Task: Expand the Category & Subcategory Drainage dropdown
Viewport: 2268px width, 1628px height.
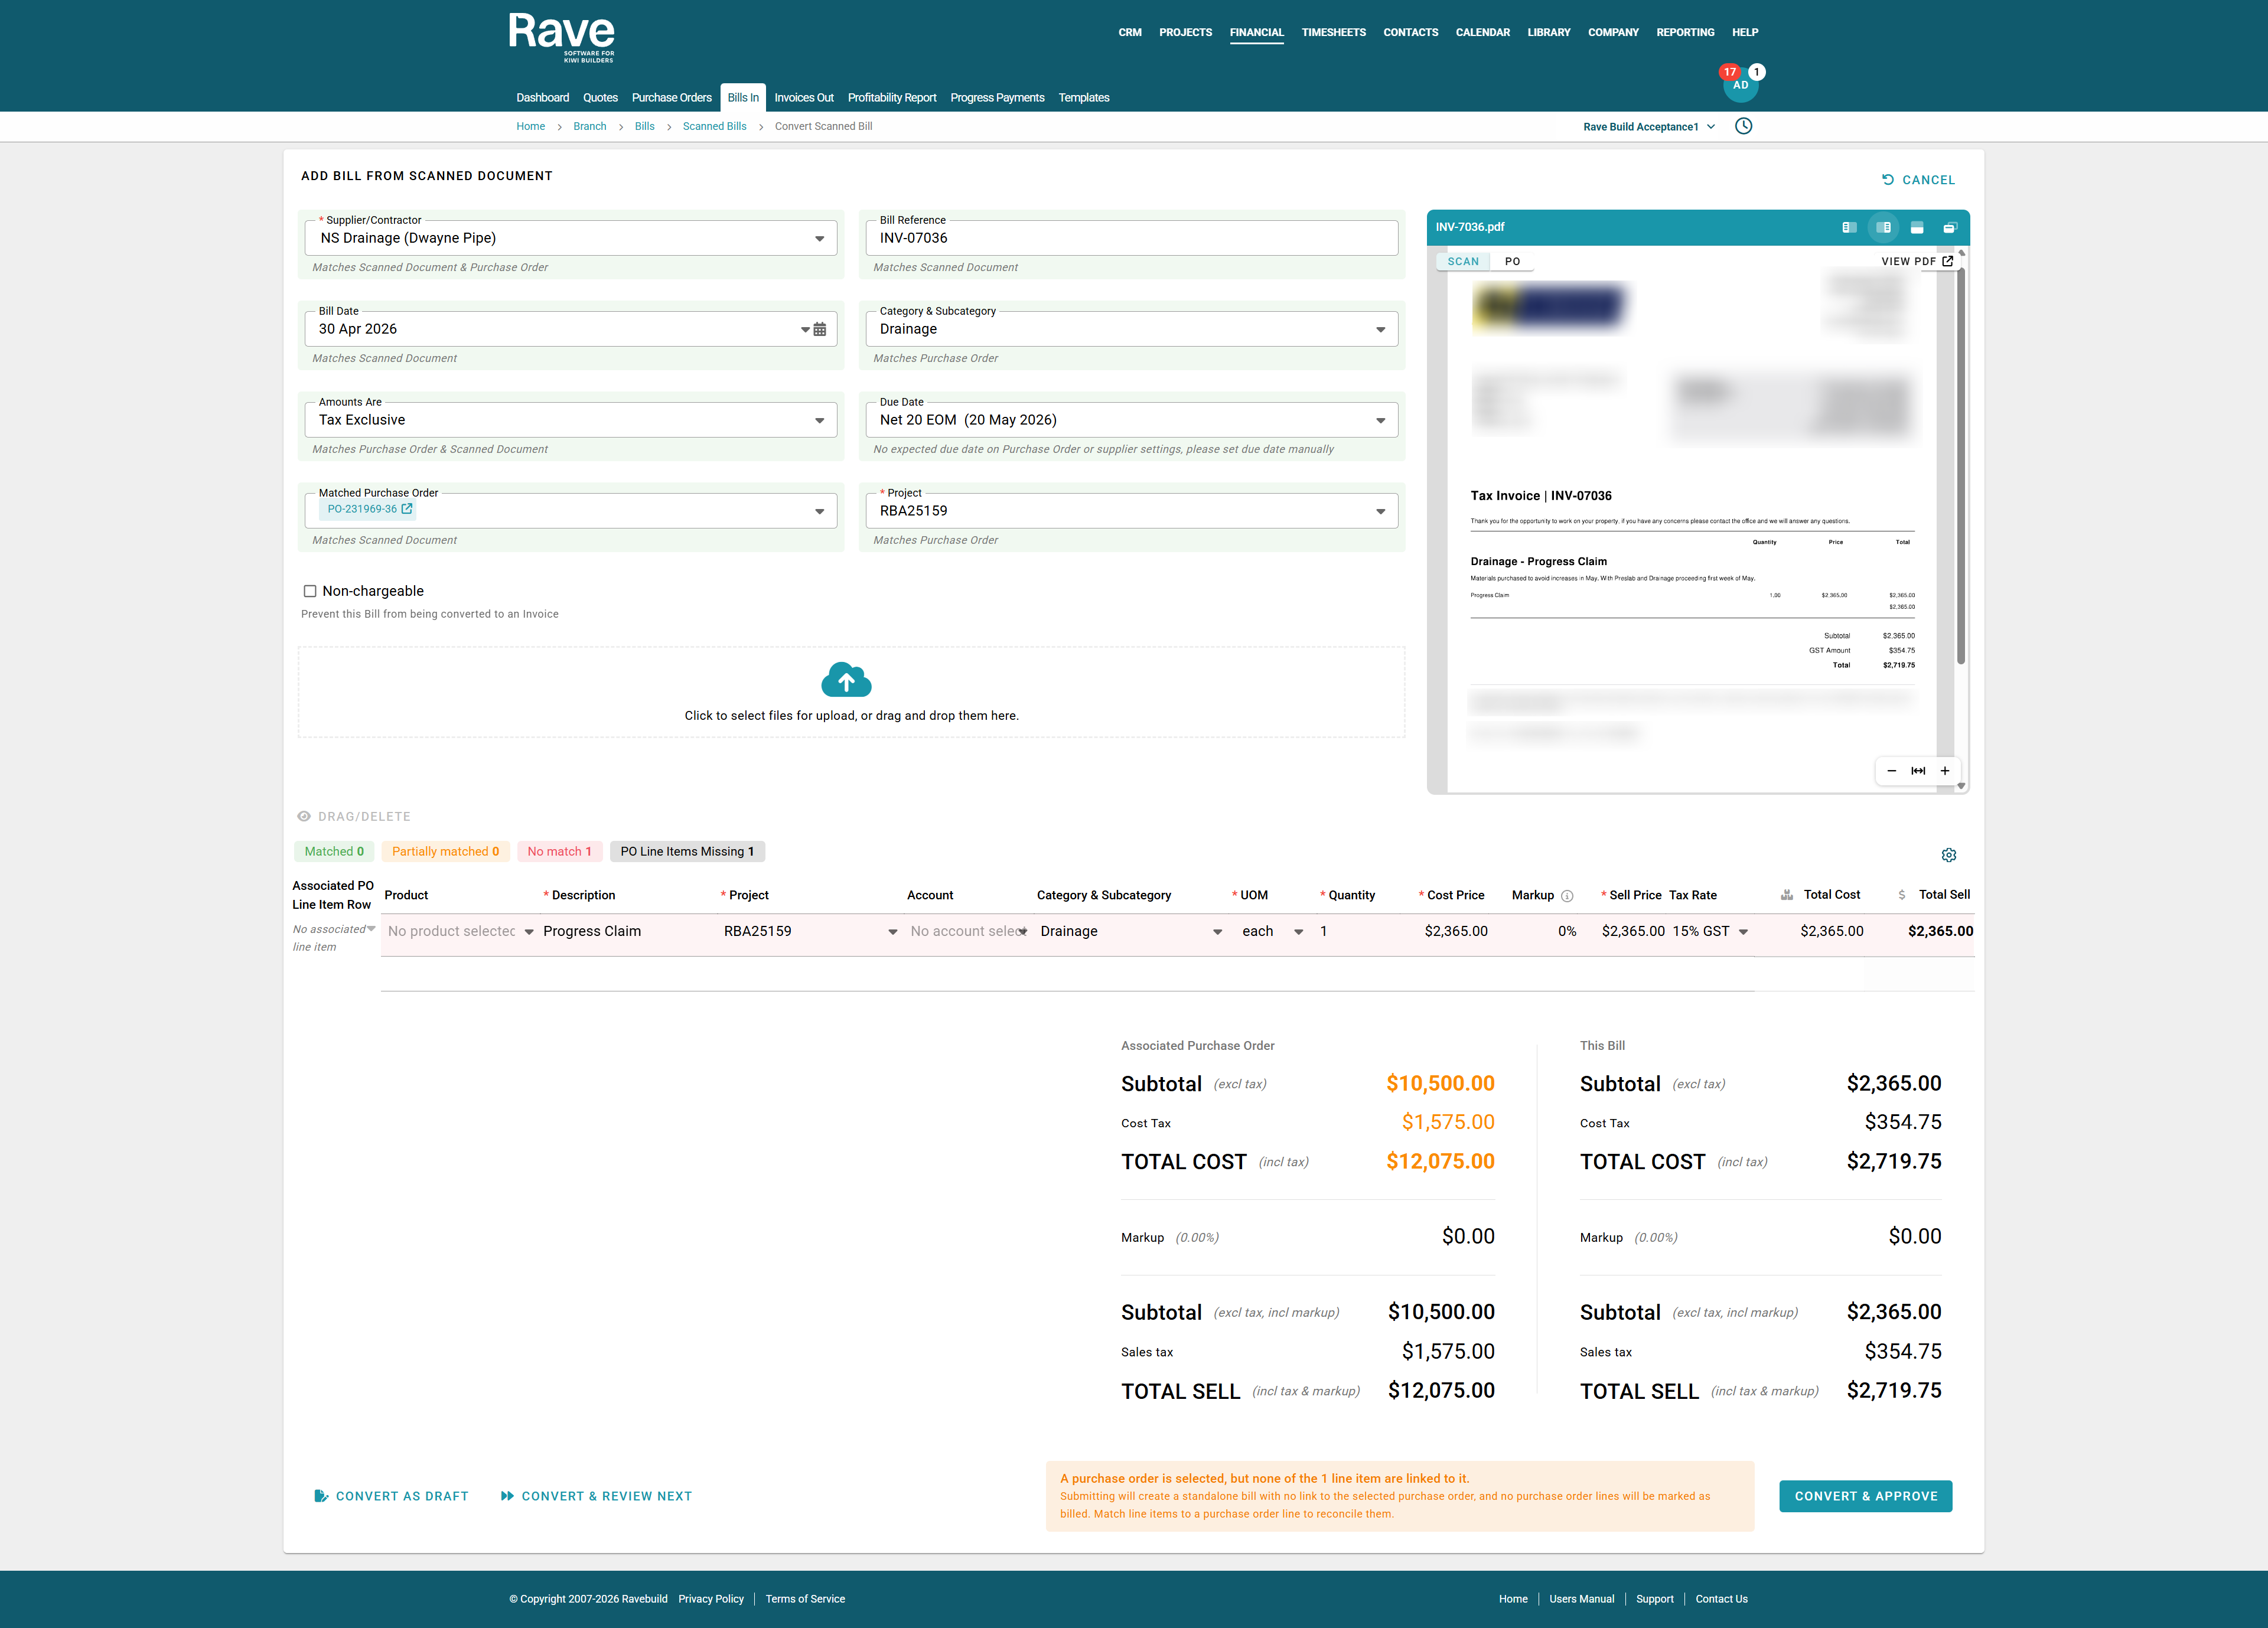Action: pyautogui.click(x=1380, y=329)
